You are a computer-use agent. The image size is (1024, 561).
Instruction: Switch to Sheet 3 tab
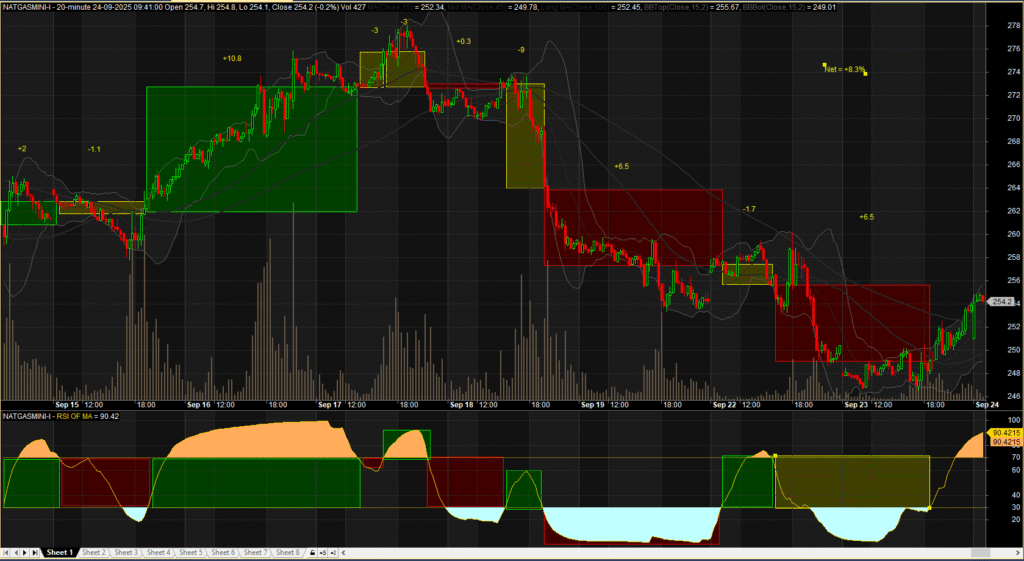(126, 553)
